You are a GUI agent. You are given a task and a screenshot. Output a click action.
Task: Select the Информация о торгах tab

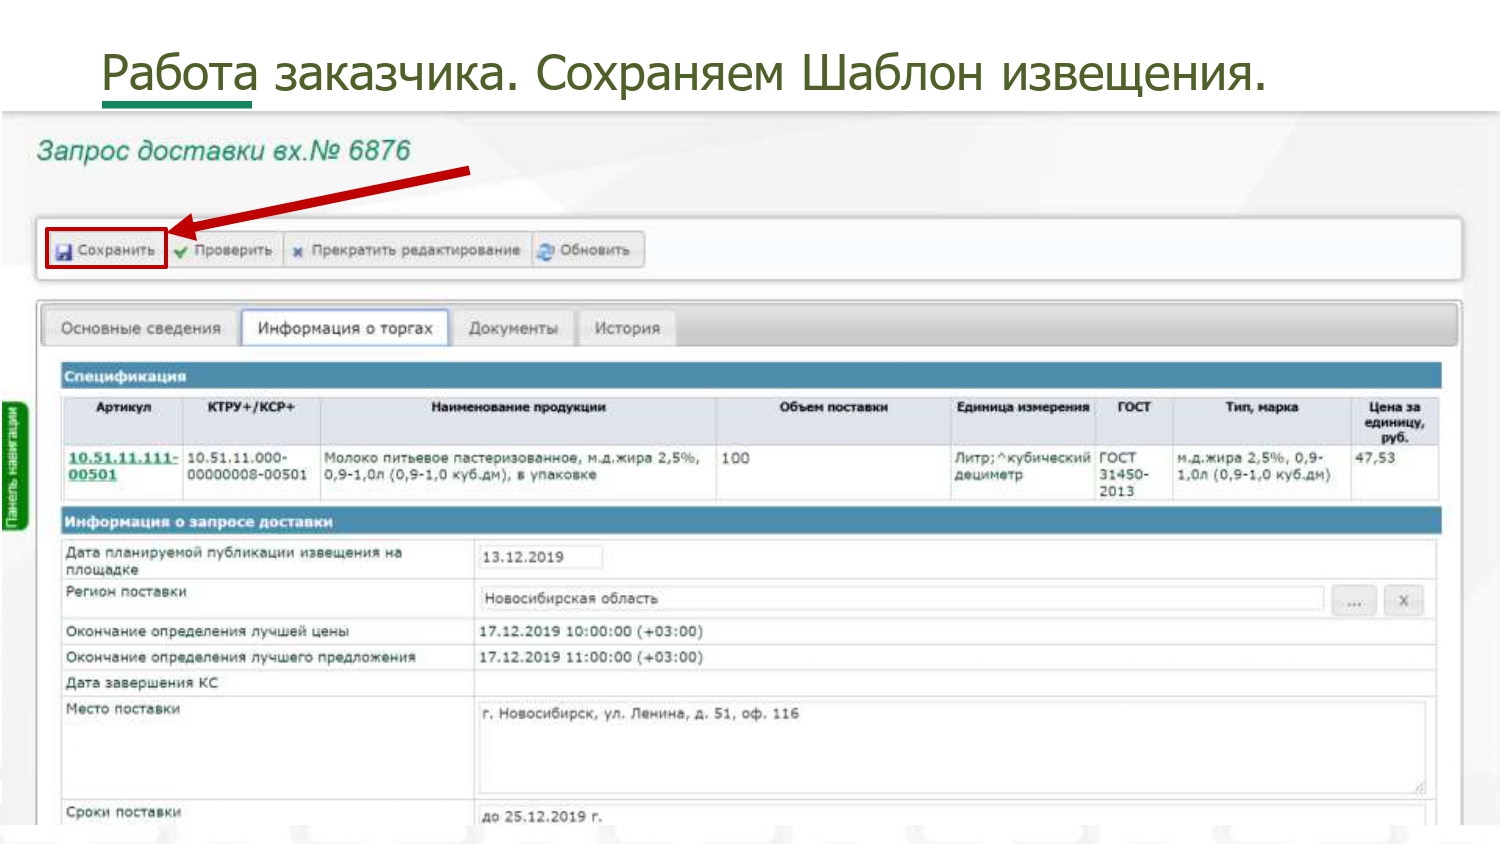(345, 328)
